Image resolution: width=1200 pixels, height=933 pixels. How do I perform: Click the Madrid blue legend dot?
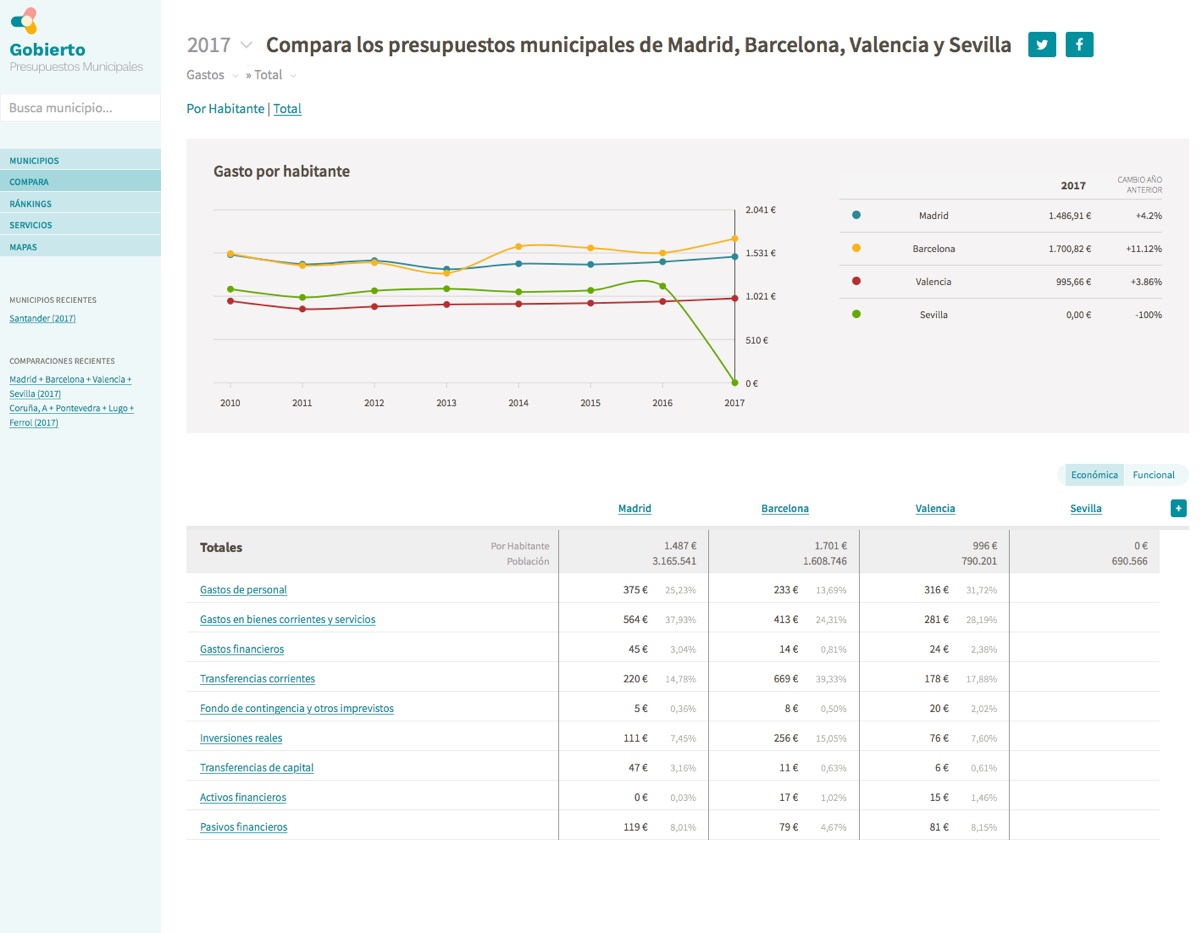coord(856,215)
